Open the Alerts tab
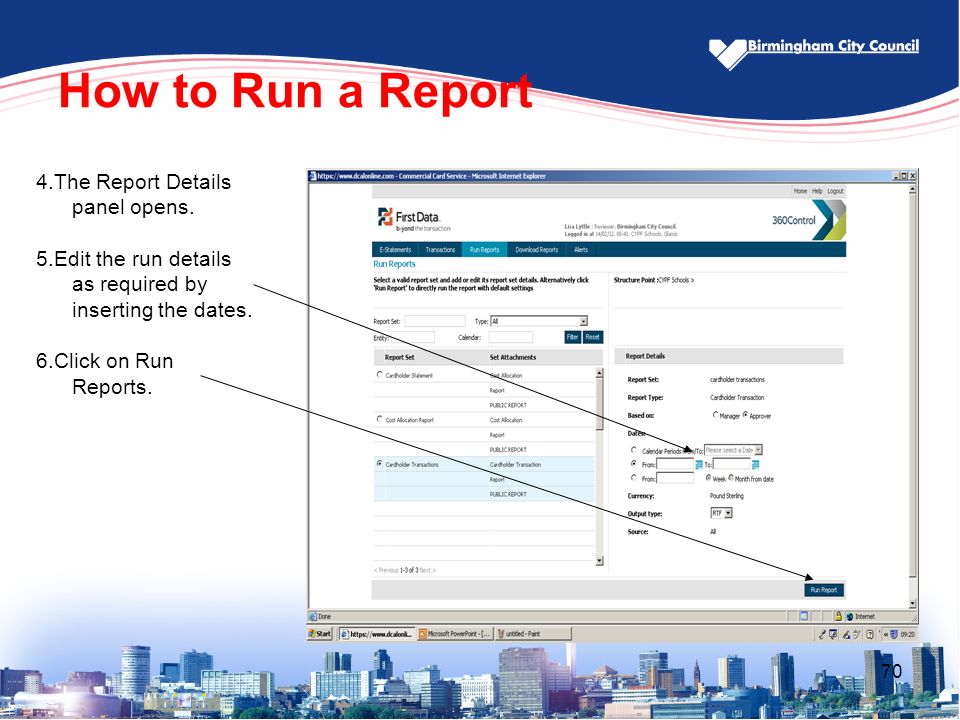 pos(581,250)
